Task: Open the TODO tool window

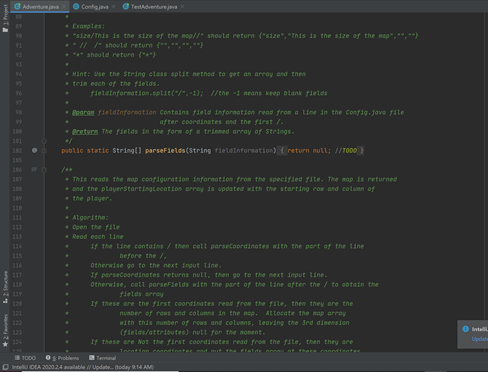Action: tap(25, 358)
